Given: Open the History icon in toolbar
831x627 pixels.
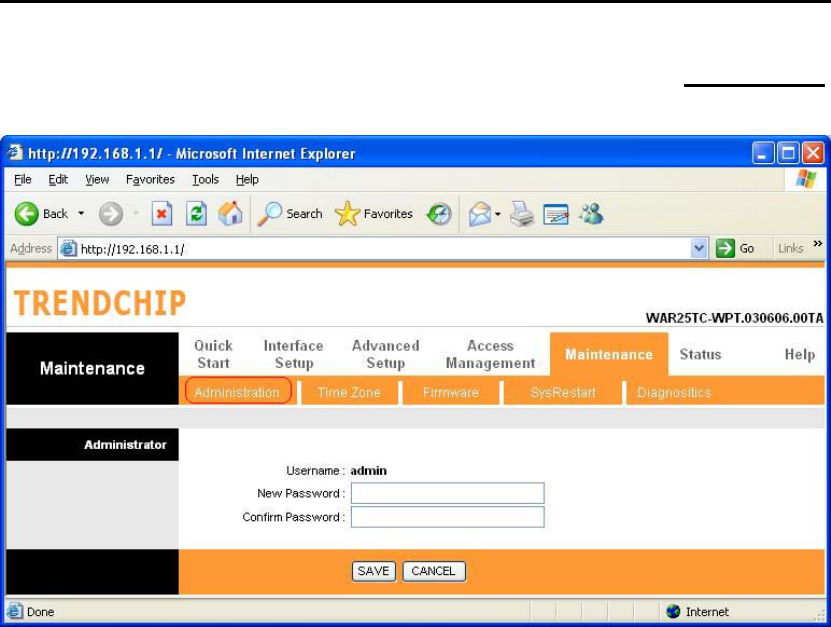Looking at the screenshot, I should [x=439, y=214].
